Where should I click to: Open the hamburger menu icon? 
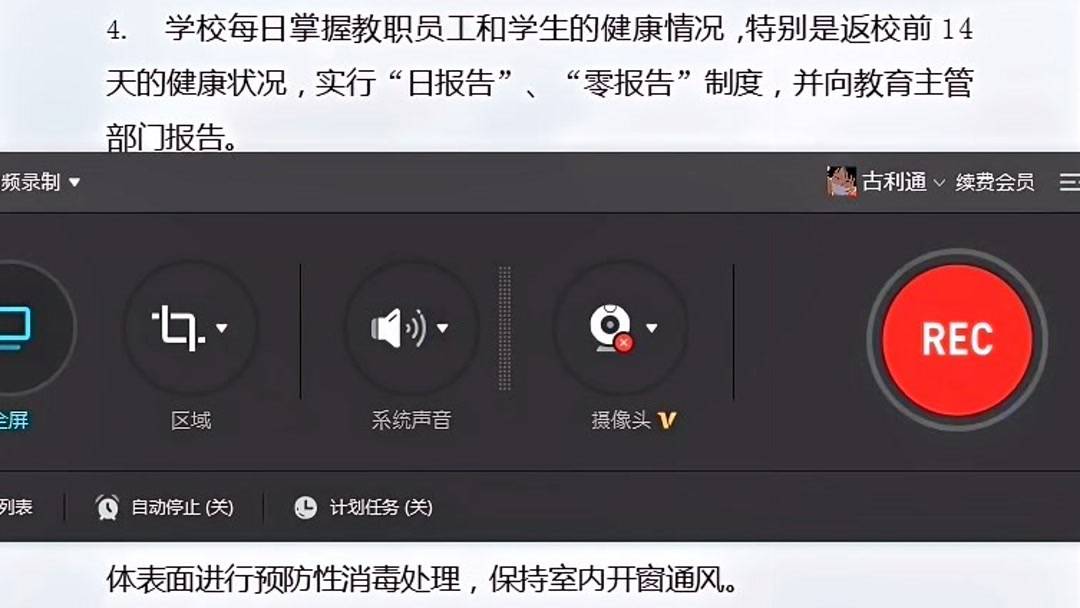1070,182
